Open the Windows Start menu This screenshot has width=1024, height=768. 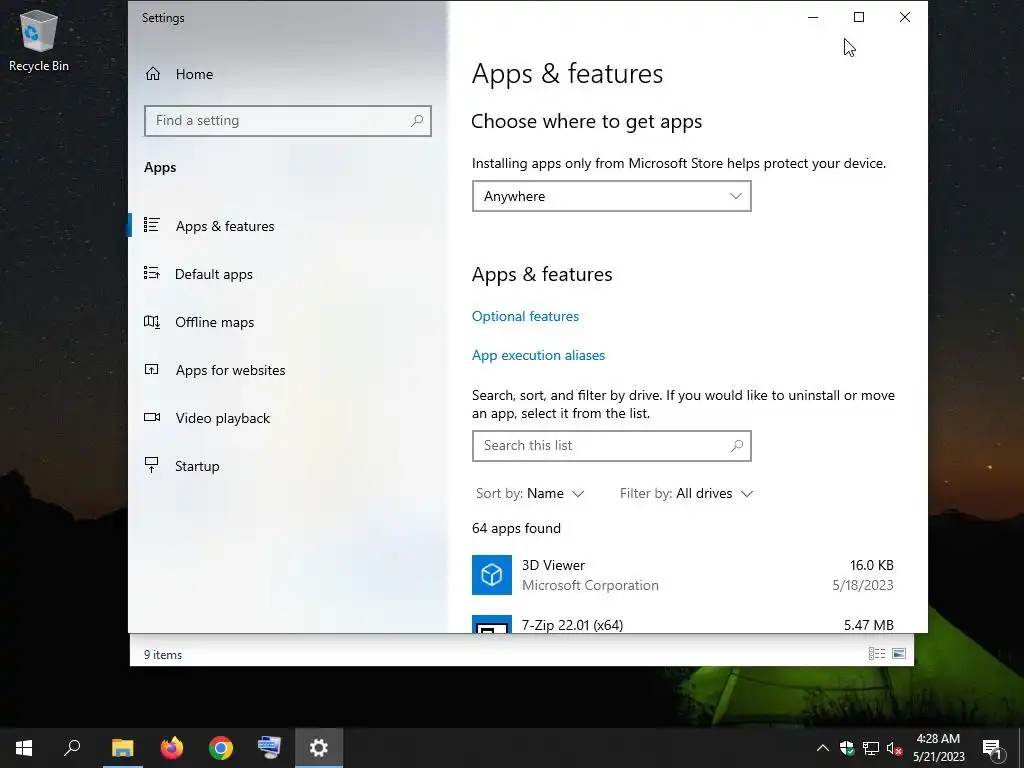(x=24, y=748)
